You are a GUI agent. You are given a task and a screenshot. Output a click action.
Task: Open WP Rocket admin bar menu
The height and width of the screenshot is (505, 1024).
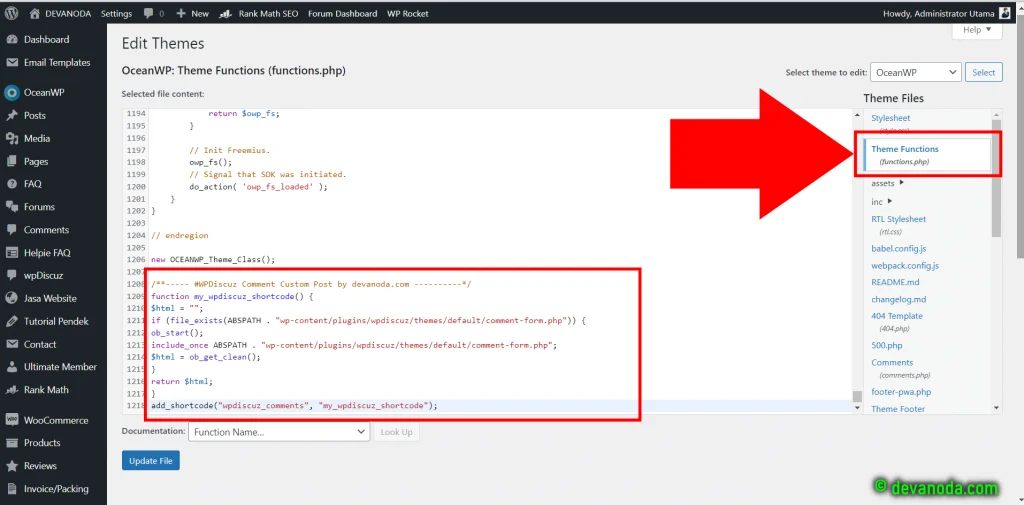[x=408, y=13]
